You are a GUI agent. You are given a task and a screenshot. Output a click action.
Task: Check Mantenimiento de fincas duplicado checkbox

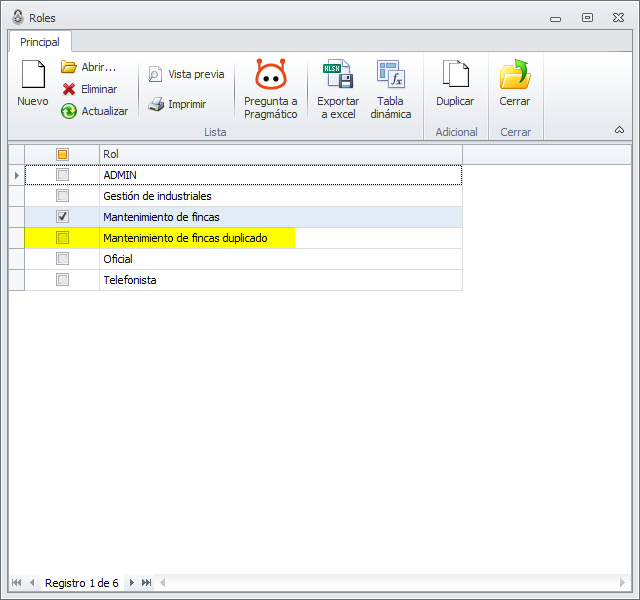(62, 238)
